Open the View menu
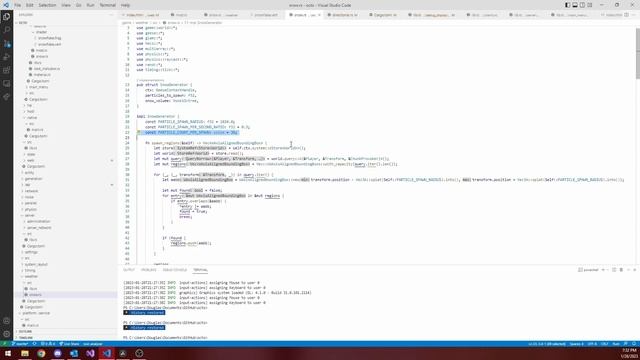Viewport: 640px width, 360px height. [x=66, y=5]
